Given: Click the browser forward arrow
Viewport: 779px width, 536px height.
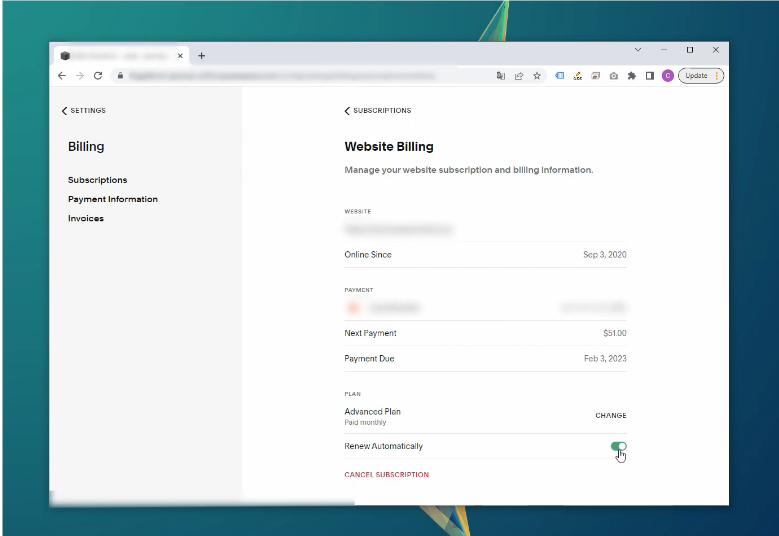Looking at the screenshot, I should click(79, 76).
